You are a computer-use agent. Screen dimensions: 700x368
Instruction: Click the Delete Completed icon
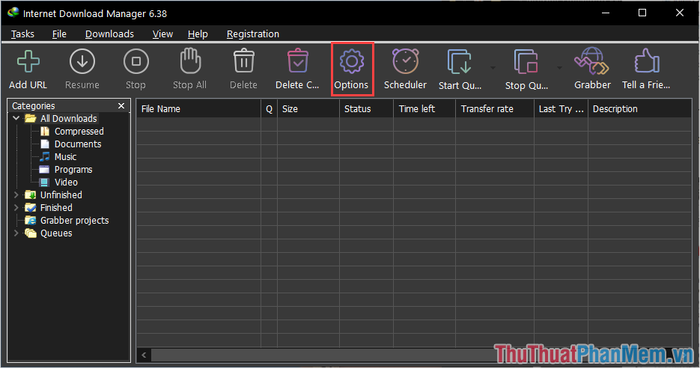tap(298, 61)
